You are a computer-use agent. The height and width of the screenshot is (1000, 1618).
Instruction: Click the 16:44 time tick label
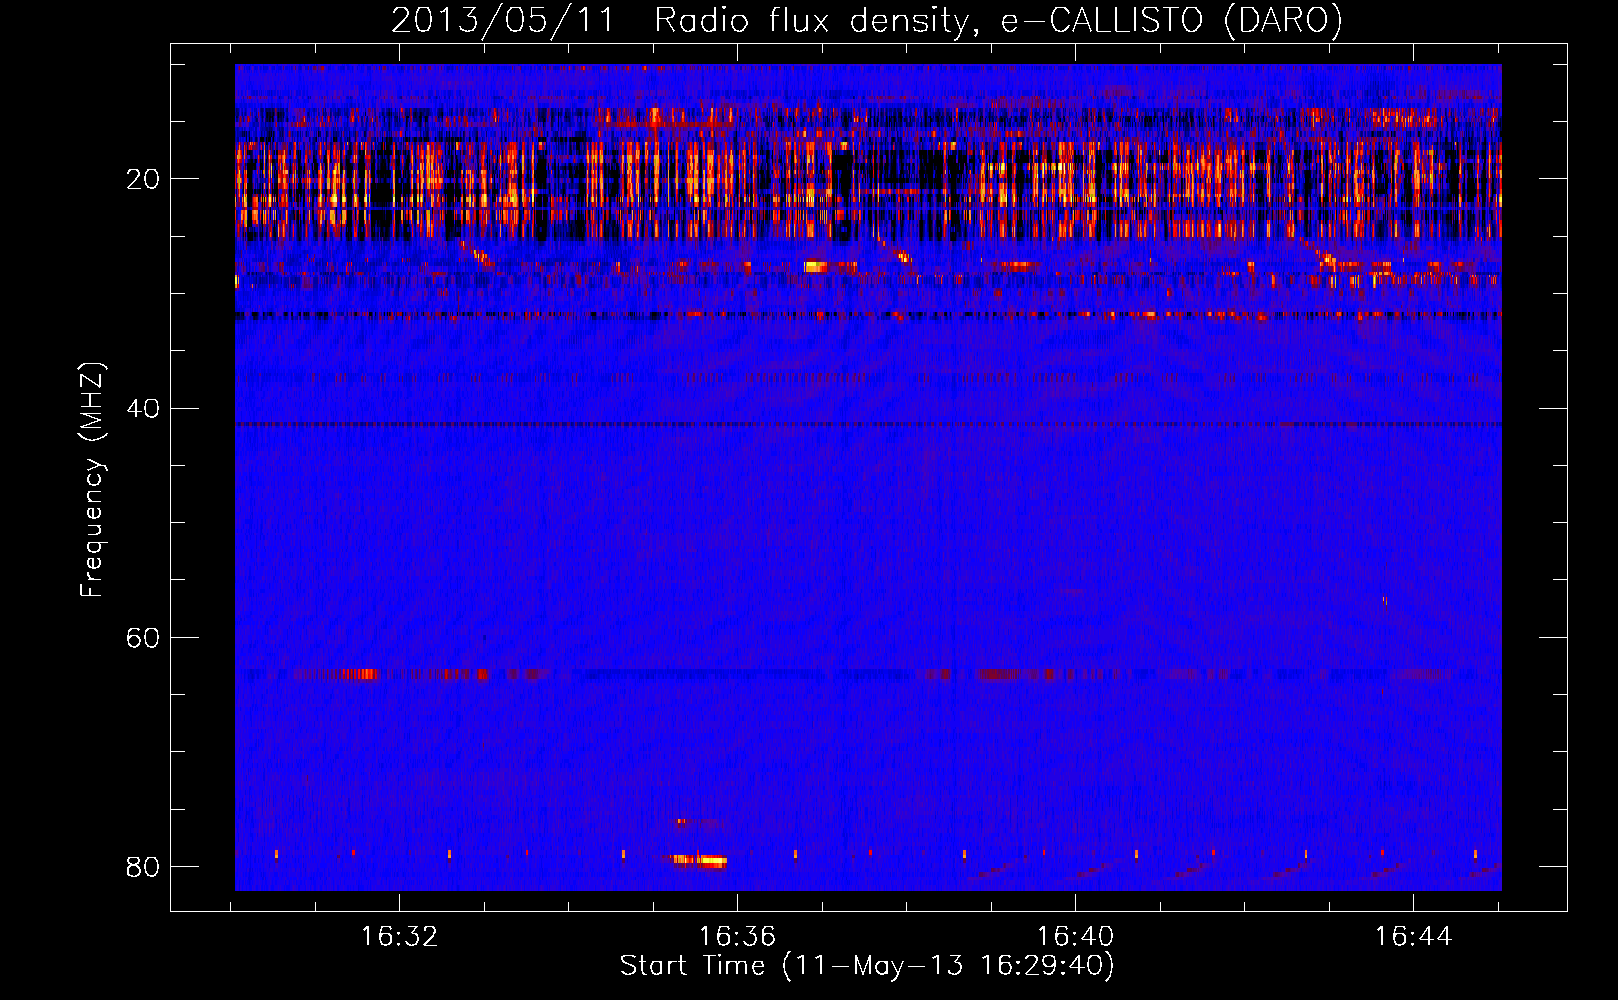click(x=1413, y=937)
